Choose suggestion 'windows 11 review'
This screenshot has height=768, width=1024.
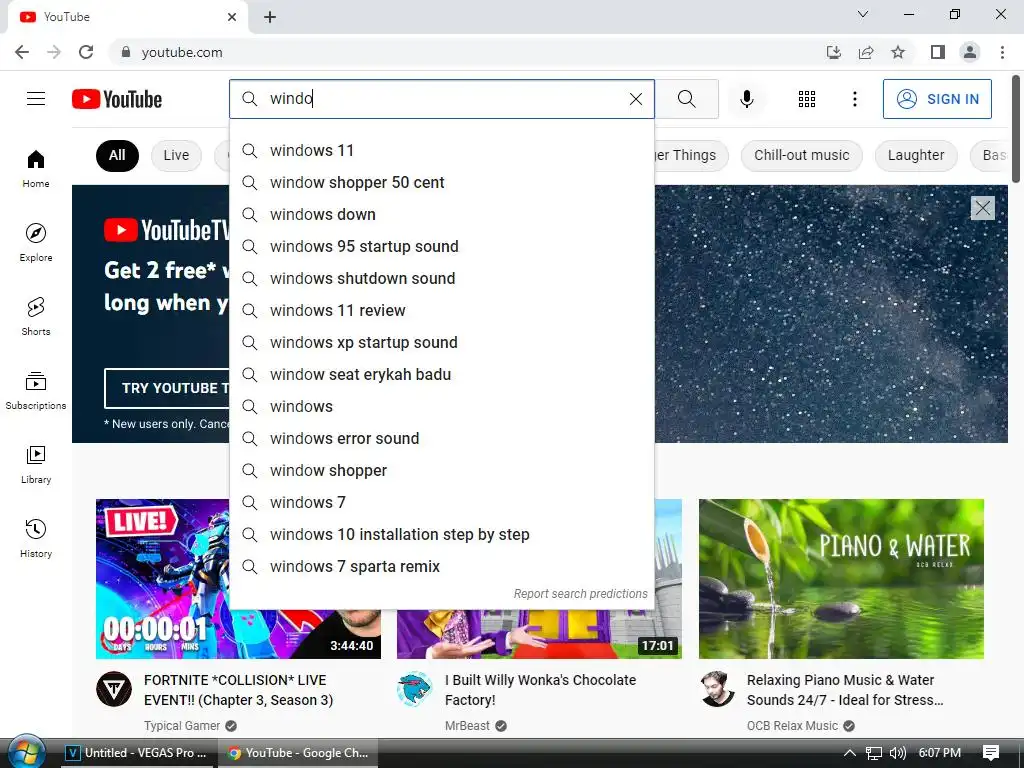(x=441, y=310)
